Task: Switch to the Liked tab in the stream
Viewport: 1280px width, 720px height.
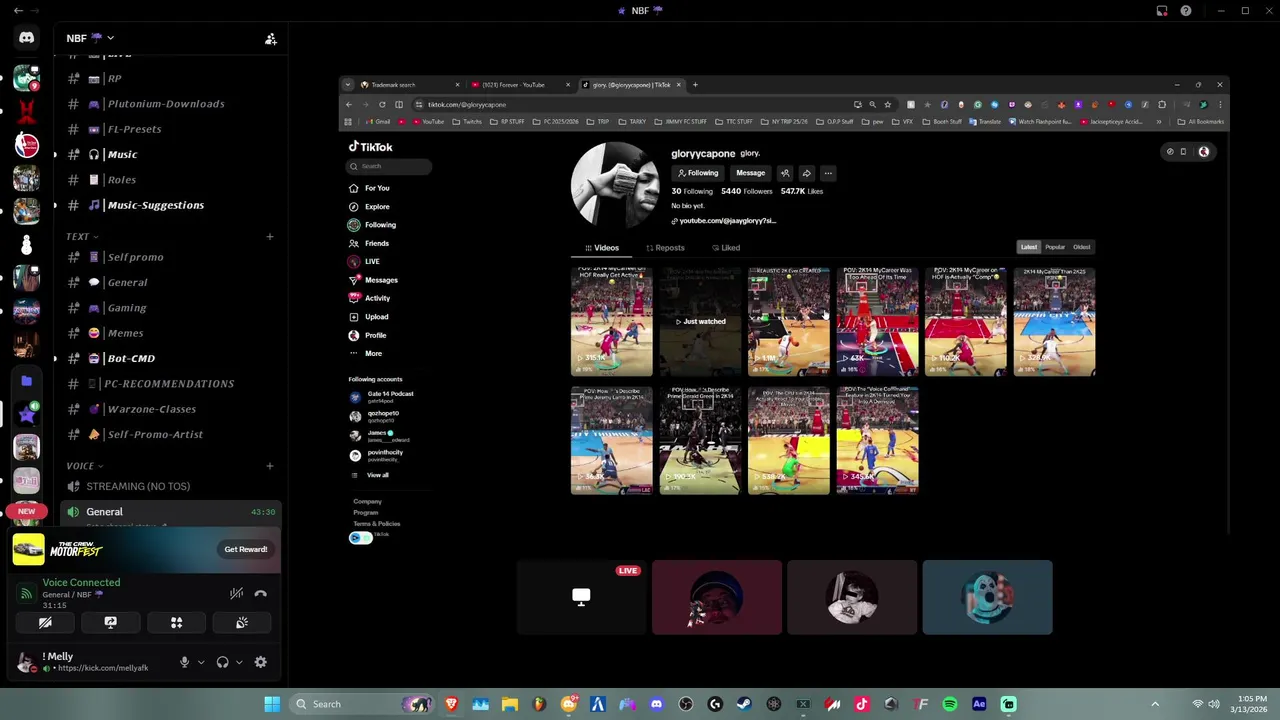Action: point(726,248)
